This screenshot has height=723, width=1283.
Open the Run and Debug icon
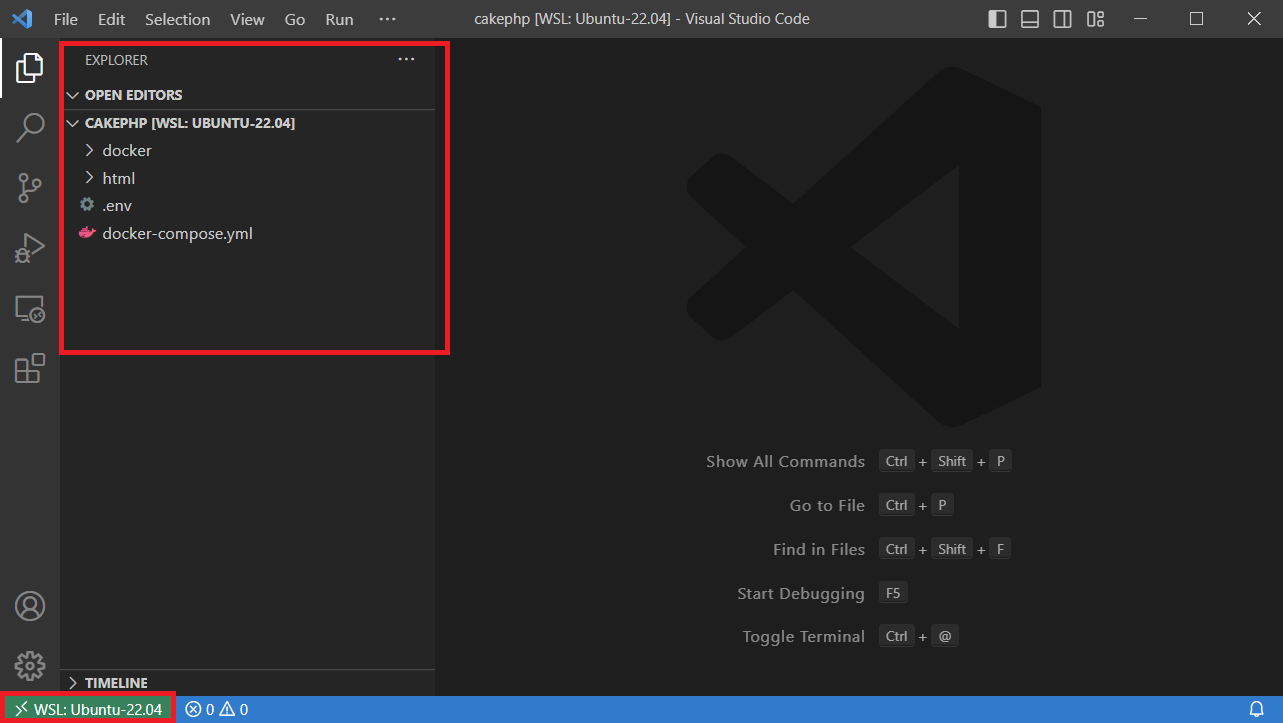(30, 248)
